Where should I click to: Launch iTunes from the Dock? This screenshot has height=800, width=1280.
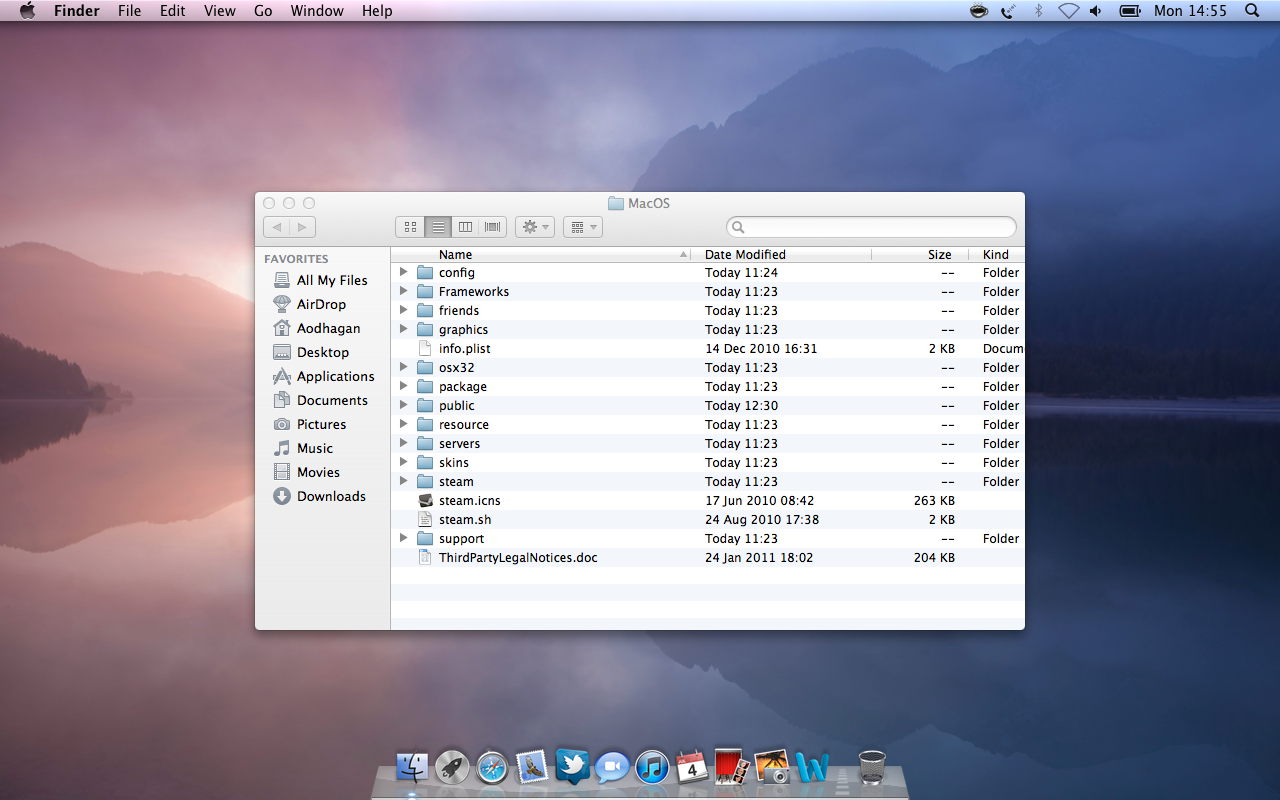coord(652,768)
